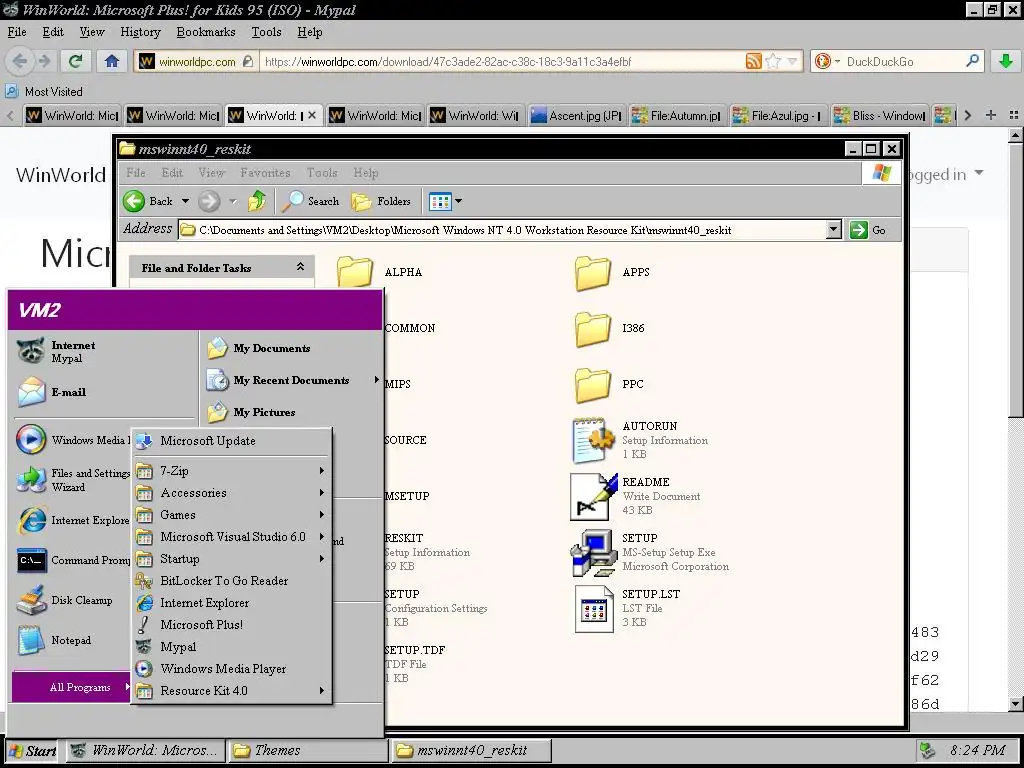Bookmark this page with the star icon
The height and width of the screenshot is (768, 1024).
773,61
